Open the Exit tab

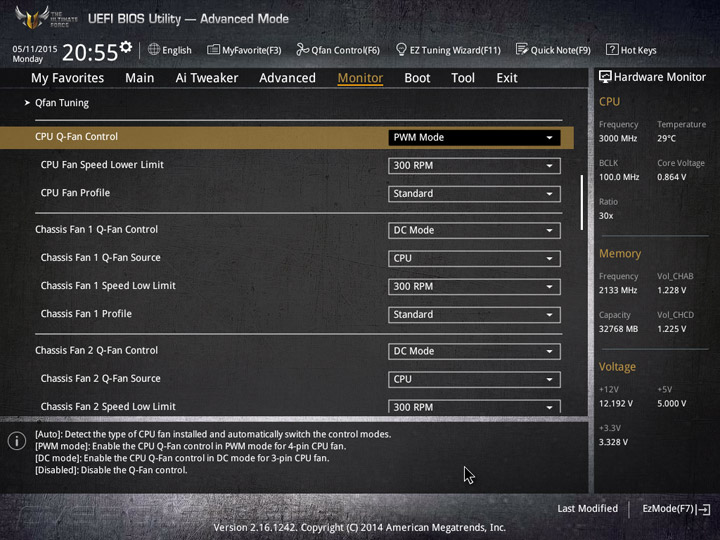click(x=507, y=78)
